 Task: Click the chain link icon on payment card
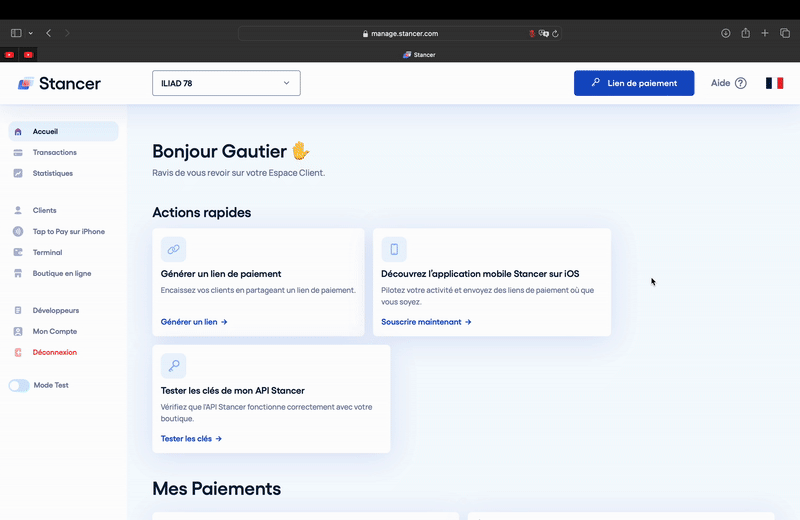click(173, 249)
